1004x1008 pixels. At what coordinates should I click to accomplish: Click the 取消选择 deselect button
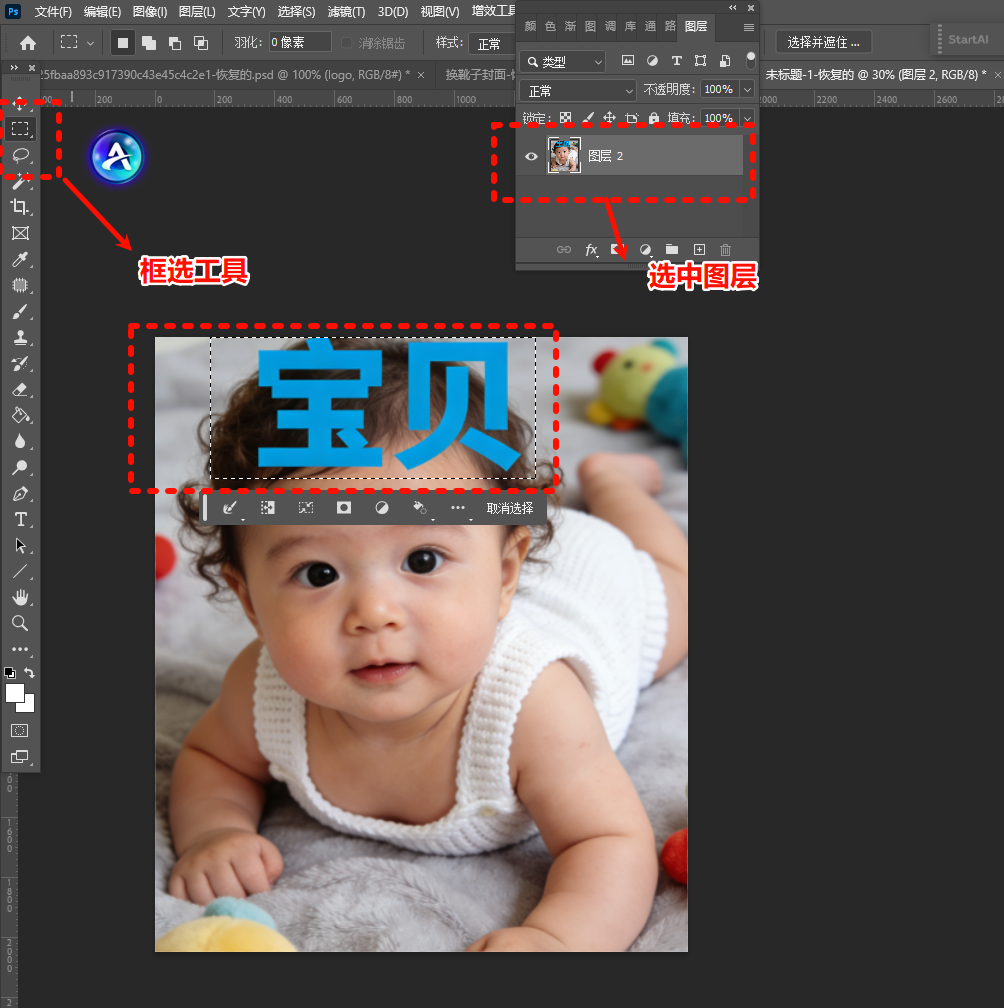510,508
